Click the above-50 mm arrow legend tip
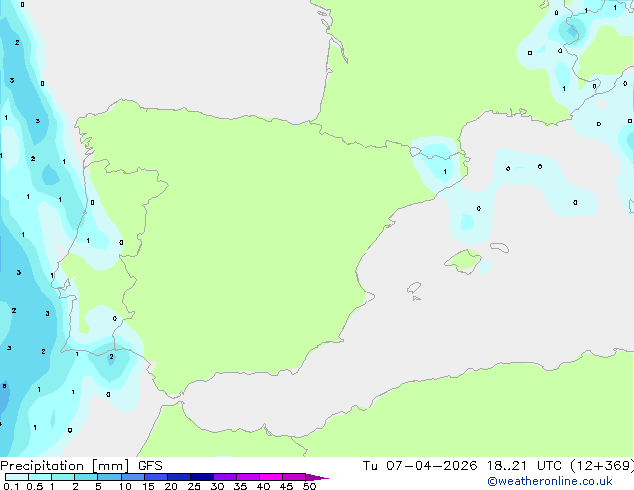Viewport: 634px width, 490px height. pos(317,477)
